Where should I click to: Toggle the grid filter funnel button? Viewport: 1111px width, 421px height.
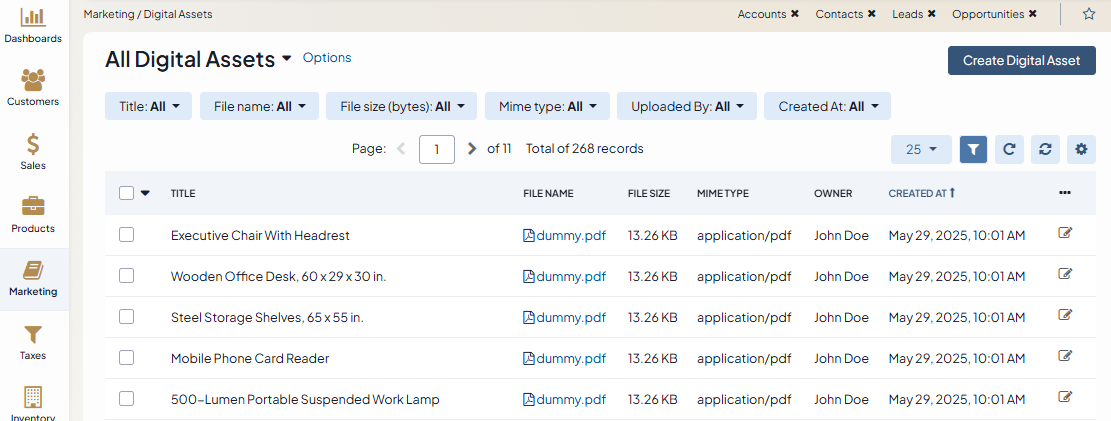pos(973,149)
